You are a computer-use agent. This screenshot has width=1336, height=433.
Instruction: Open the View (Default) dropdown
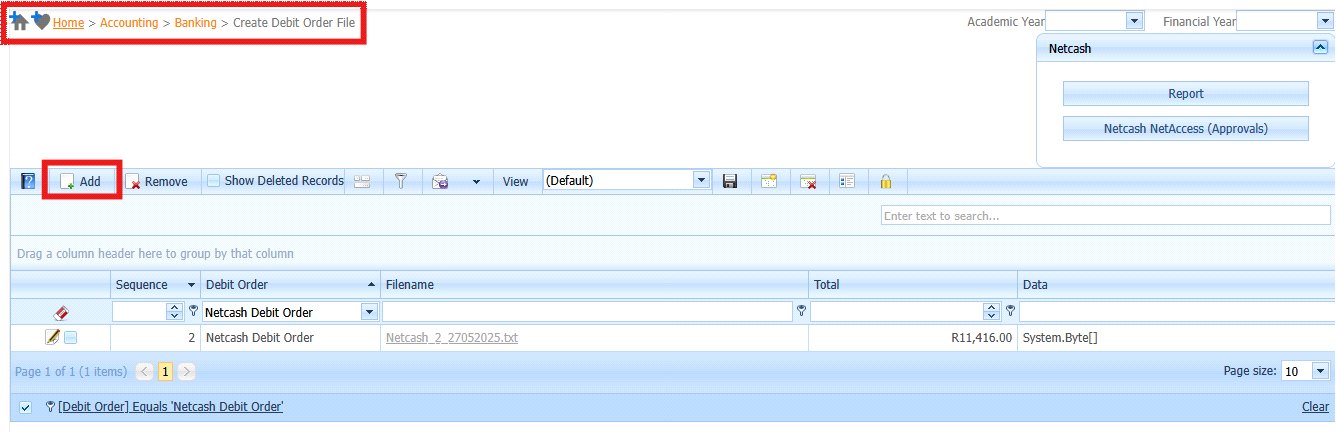click(x=702, y=181)
